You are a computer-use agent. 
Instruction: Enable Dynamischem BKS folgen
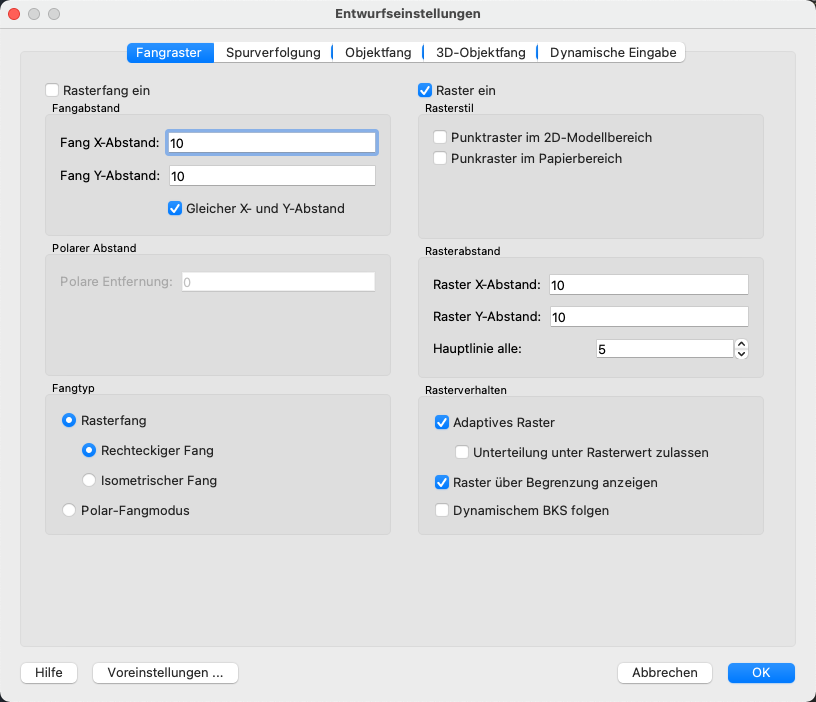(x=442, y=510)
